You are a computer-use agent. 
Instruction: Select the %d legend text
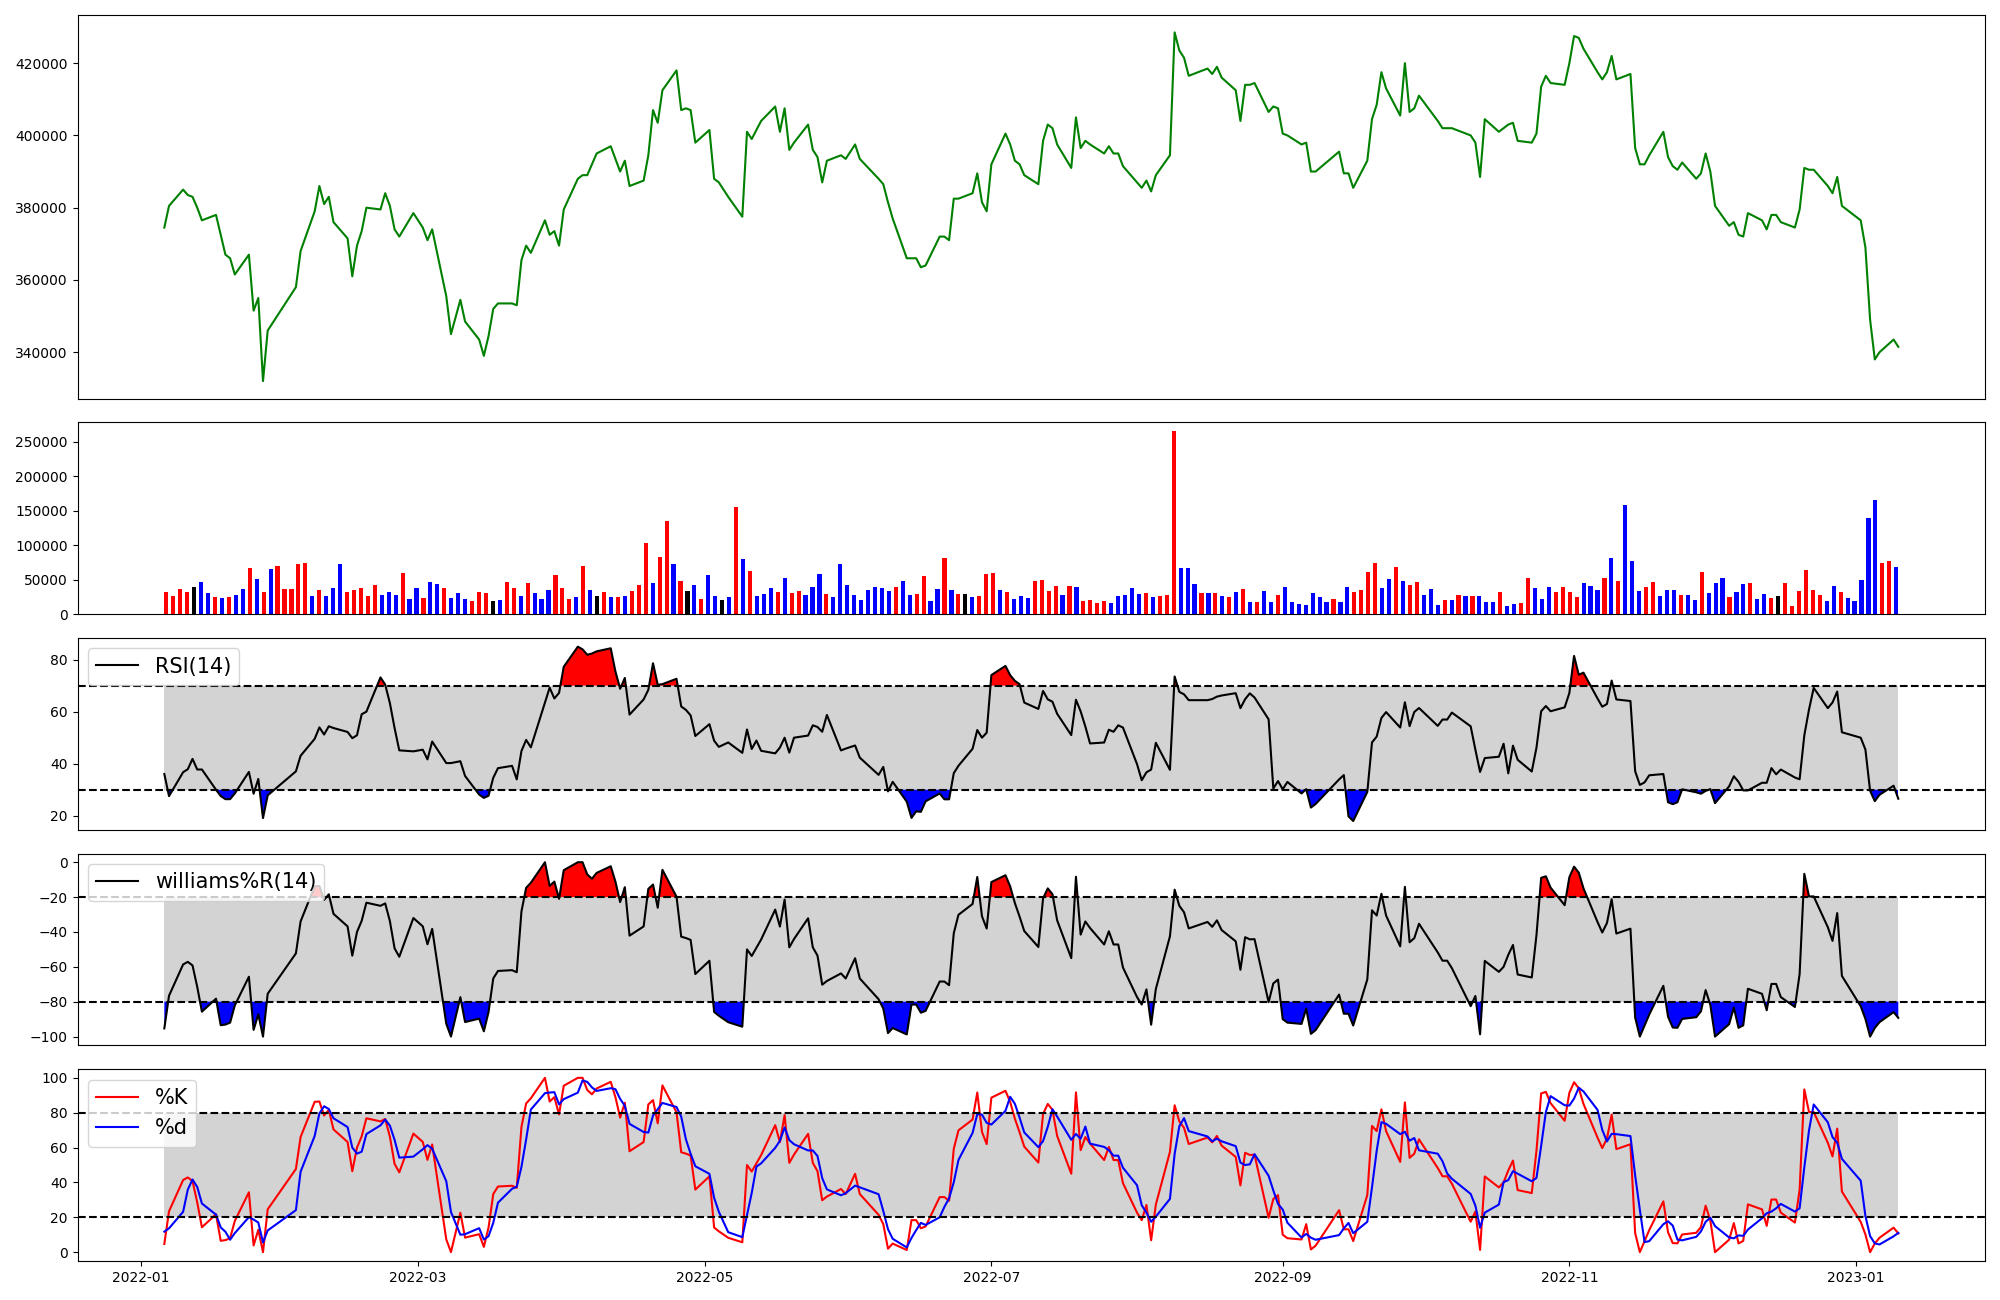click(x=171, y=1127)
